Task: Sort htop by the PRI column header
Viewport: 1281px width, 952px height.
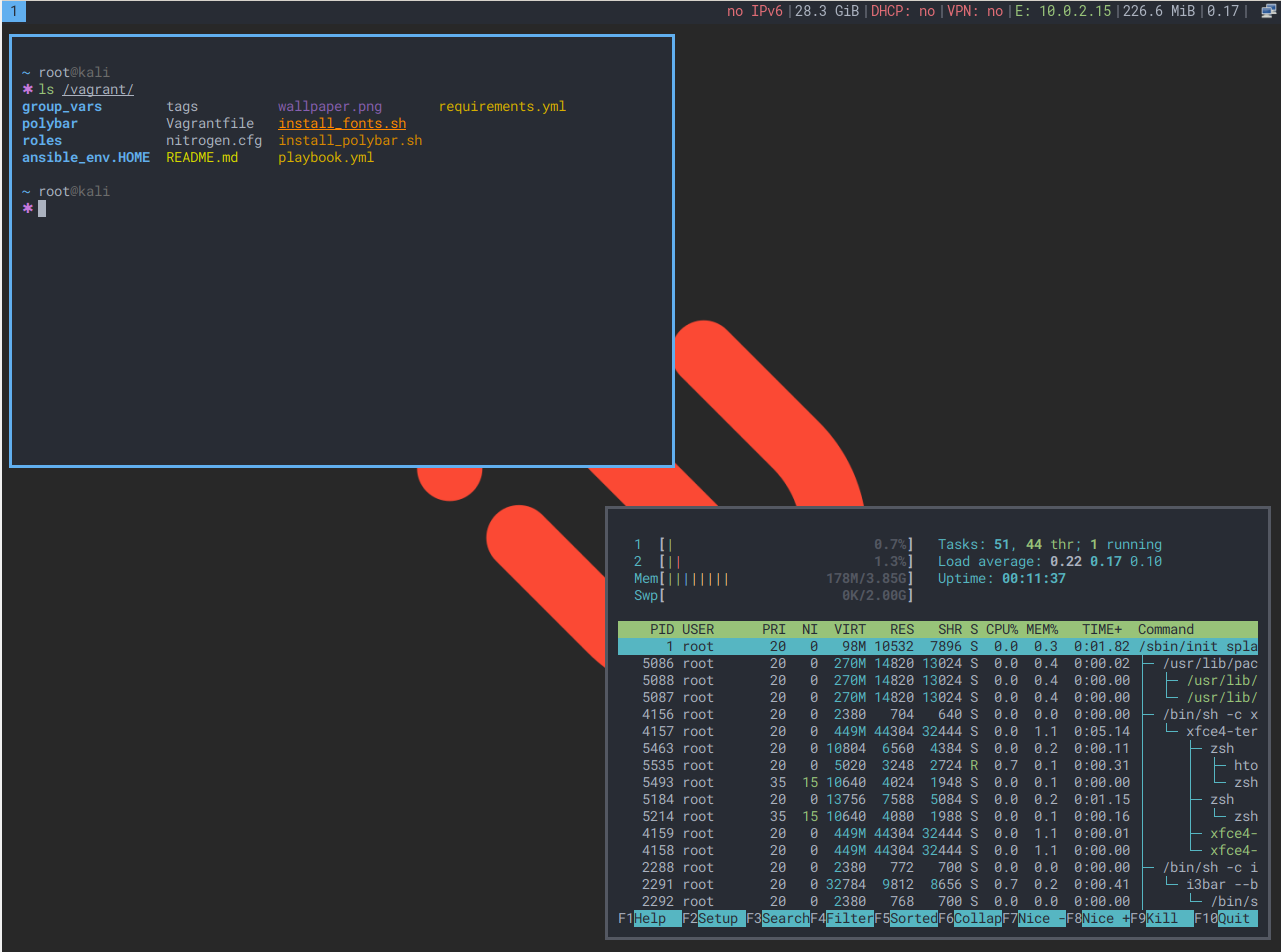Action: tap(774, 629)
